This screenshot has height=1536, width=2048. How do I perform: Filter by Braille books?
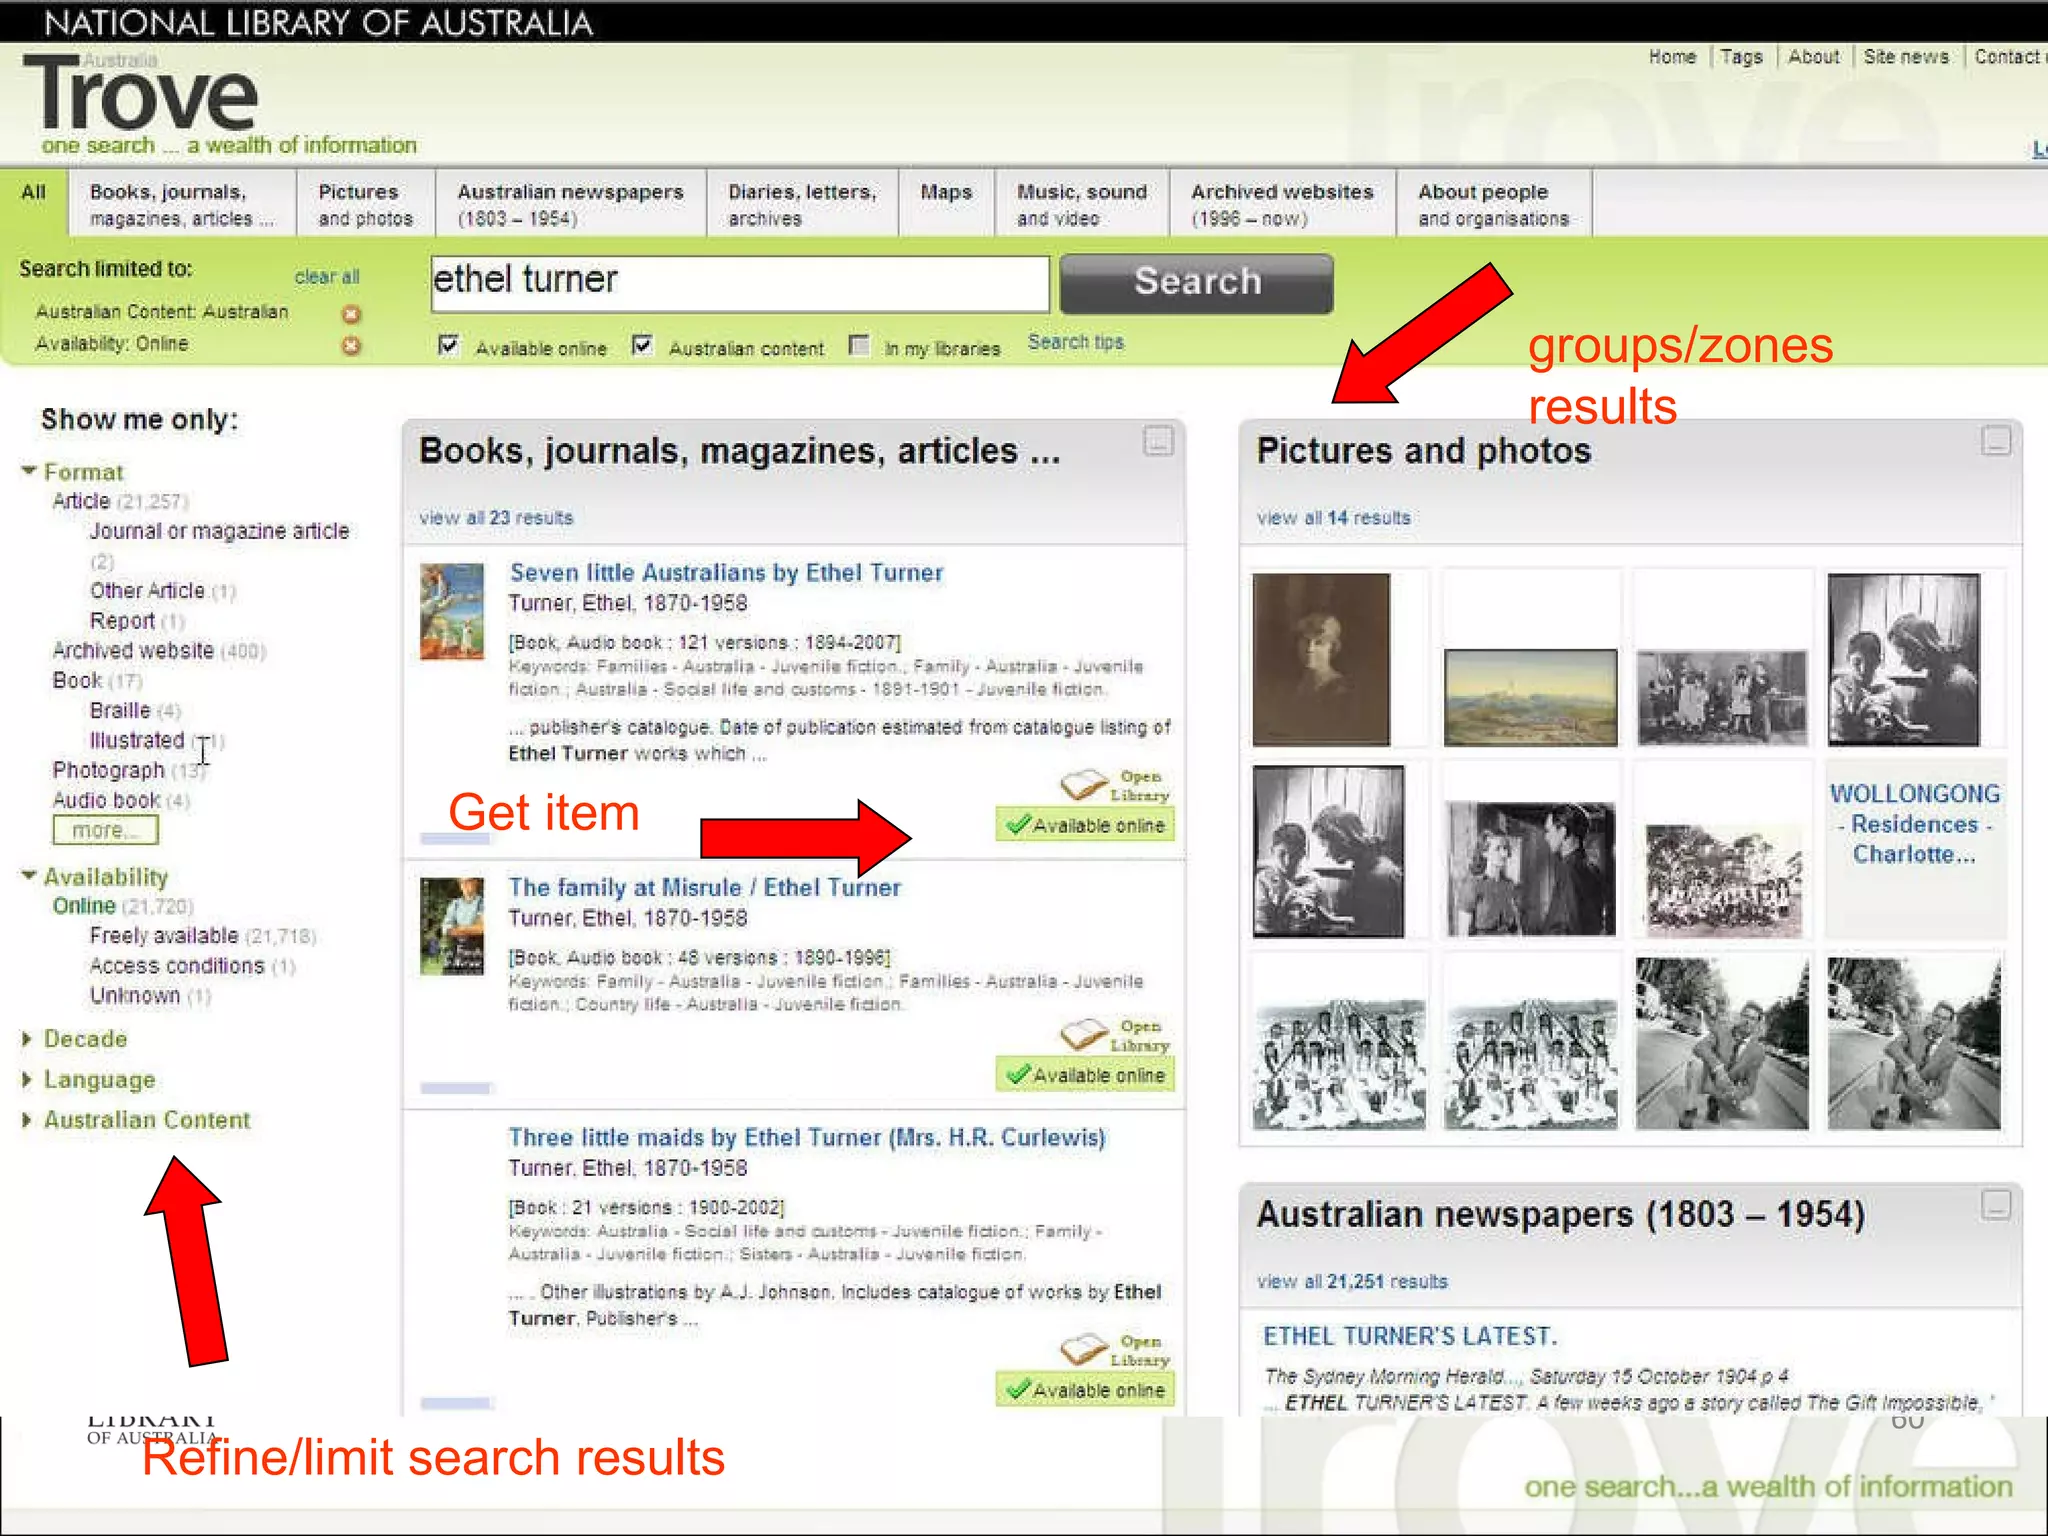pos(120,711)
